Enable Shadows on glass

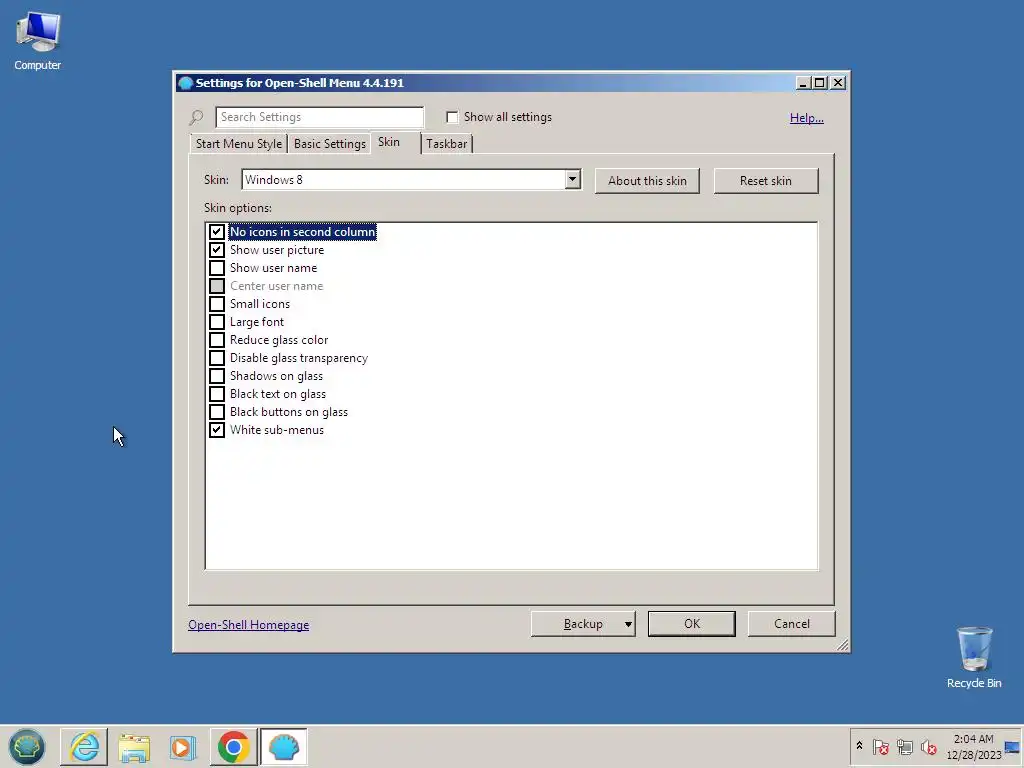[217, 376]
